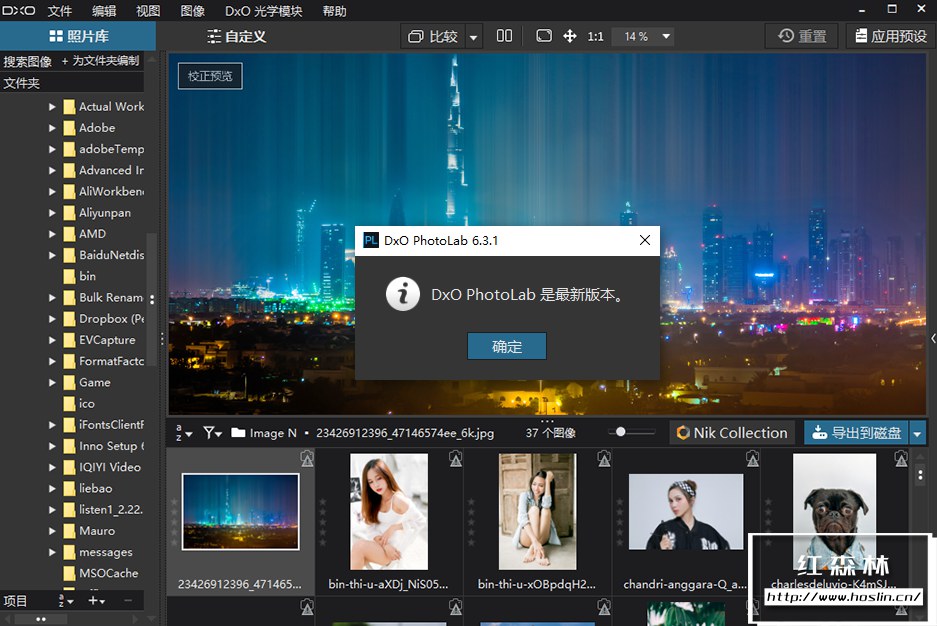This screenshot has width=937, height=626.
Task: Select the 23426912396 city skyline thumbnail
Action: 241,511
